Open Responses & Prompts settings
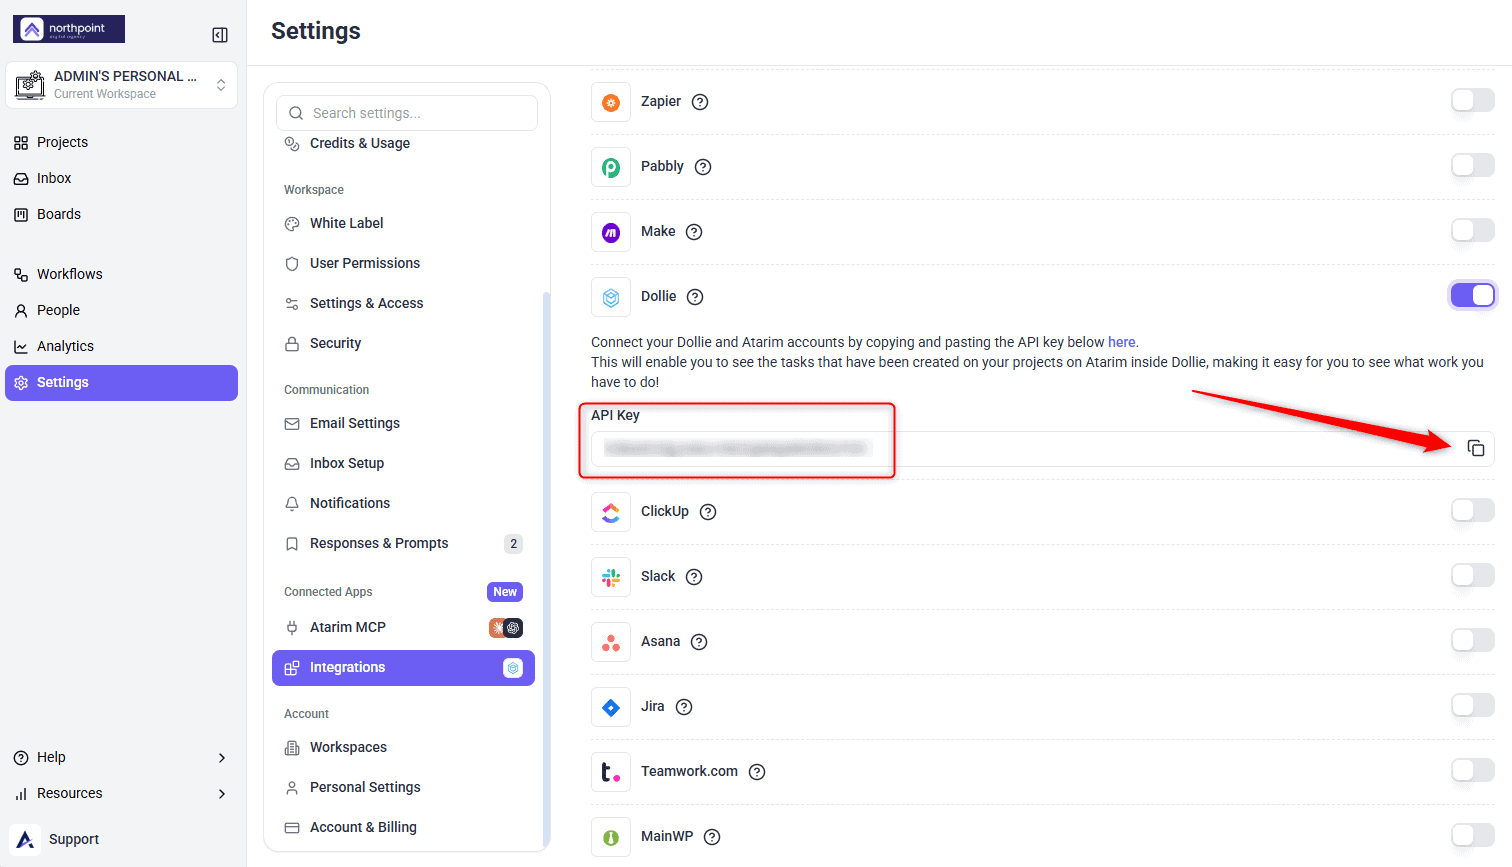The width and height of the screenshot is (1512, 867). (x=403, y=543)
